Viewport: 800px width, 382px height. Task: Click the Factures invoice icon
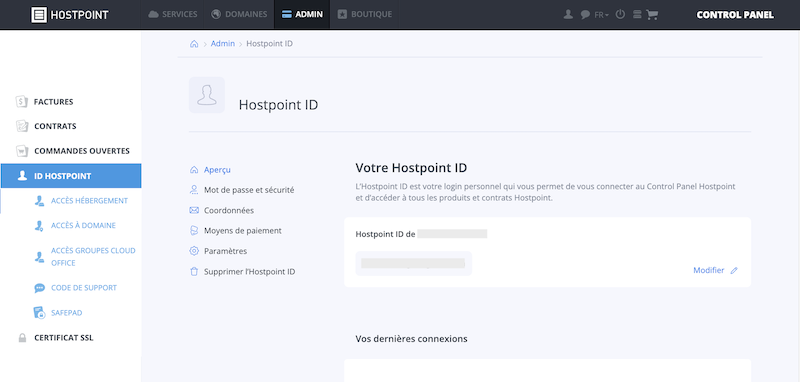(22, 101)
